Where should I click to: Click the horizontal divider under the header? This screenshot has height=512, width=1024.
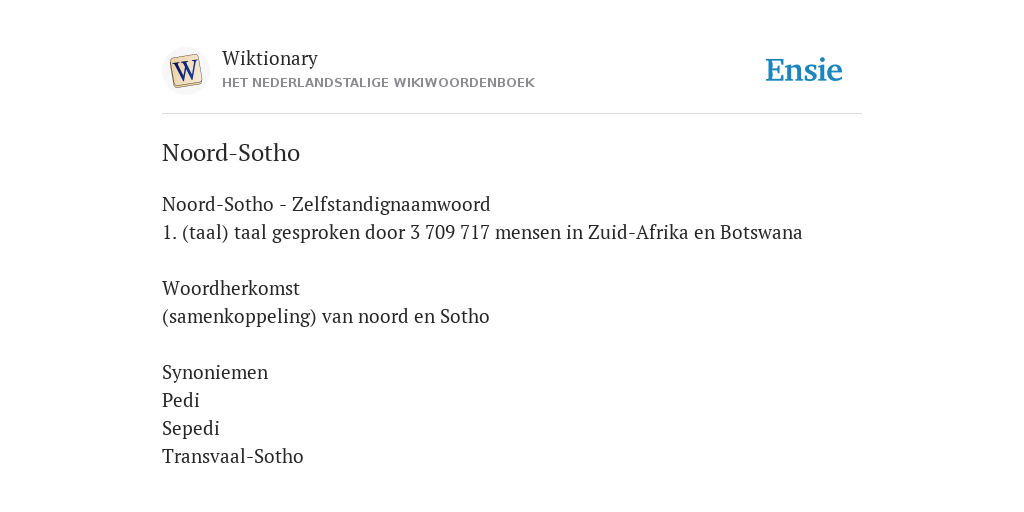coord(512,114)
